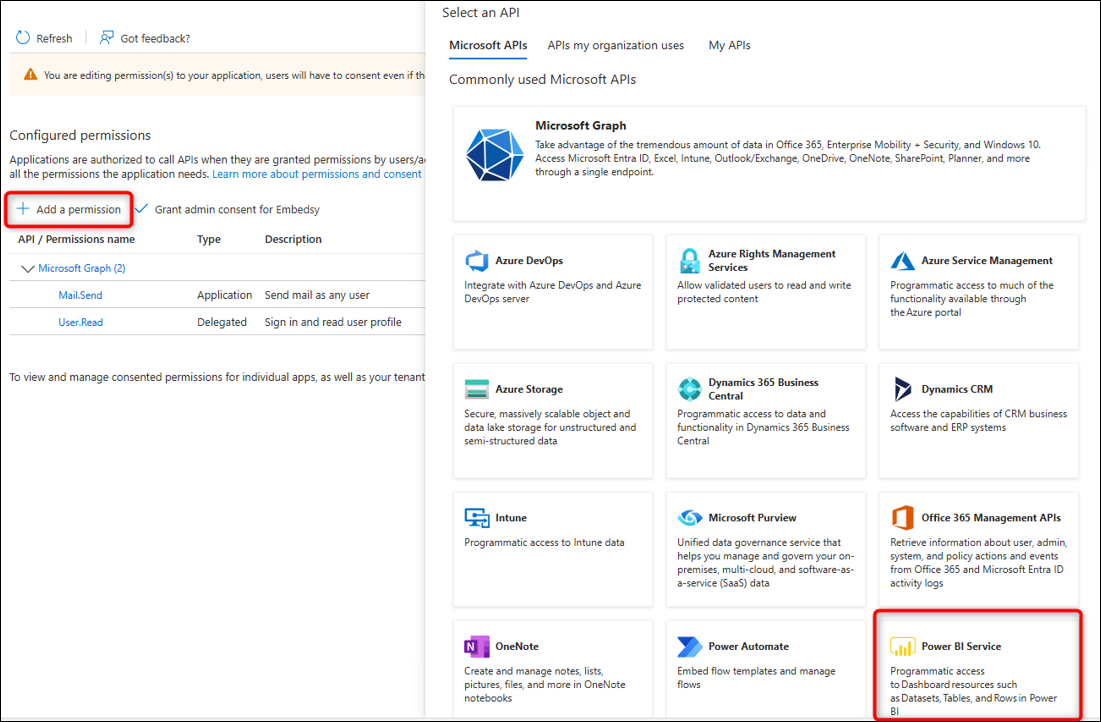
Task: Open the Microsoft Purview API
Action: point(765,545)
